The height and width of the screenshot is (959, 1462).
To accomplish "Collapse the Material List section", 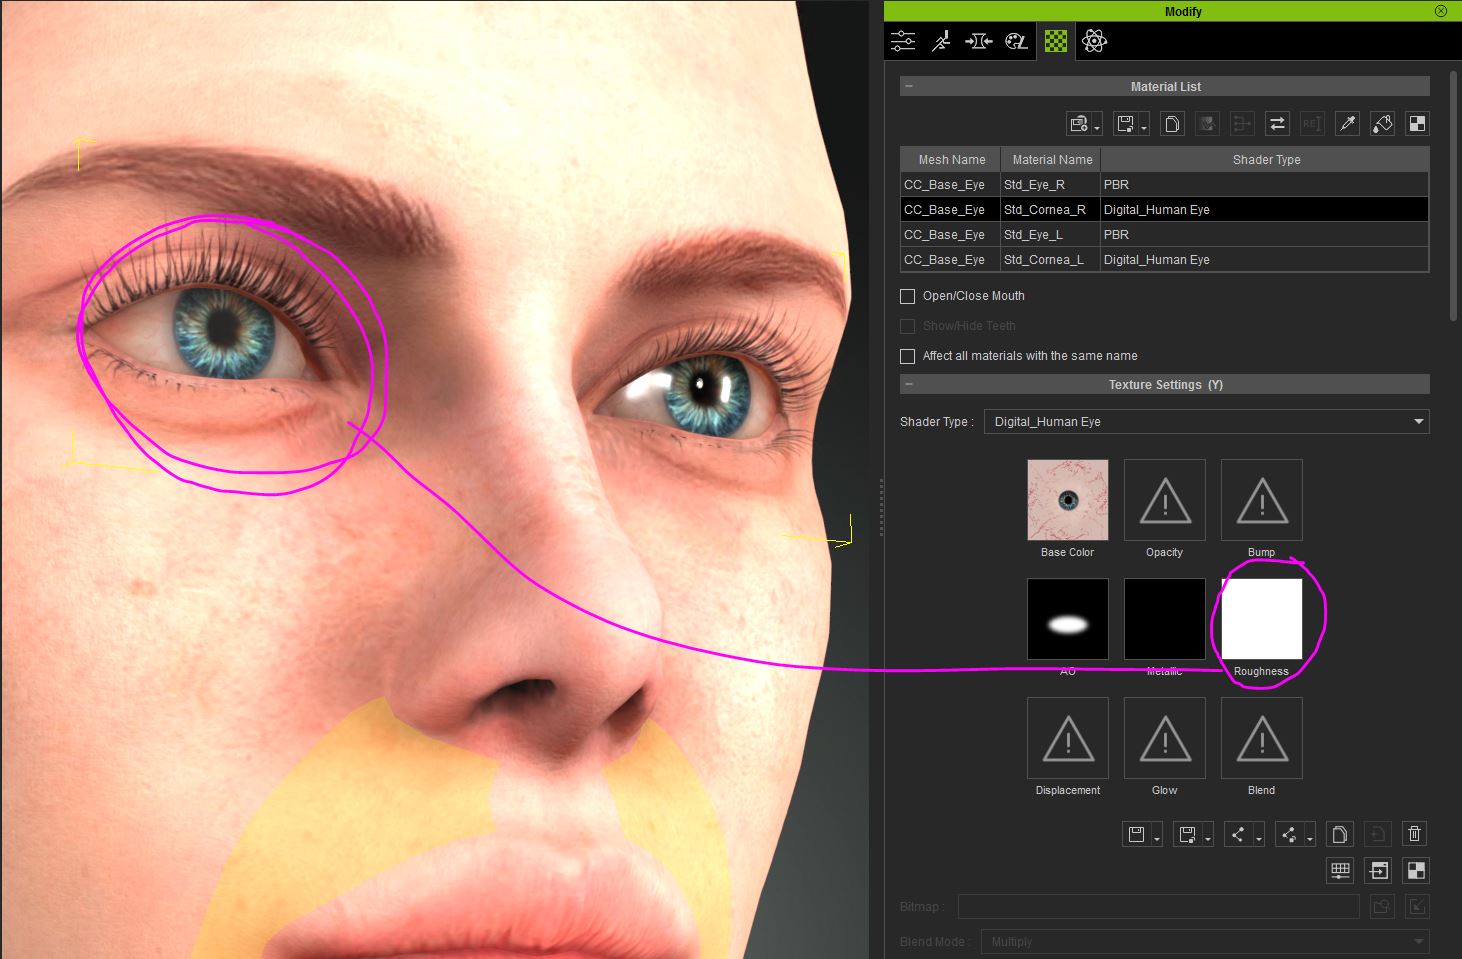I will 909,87.
